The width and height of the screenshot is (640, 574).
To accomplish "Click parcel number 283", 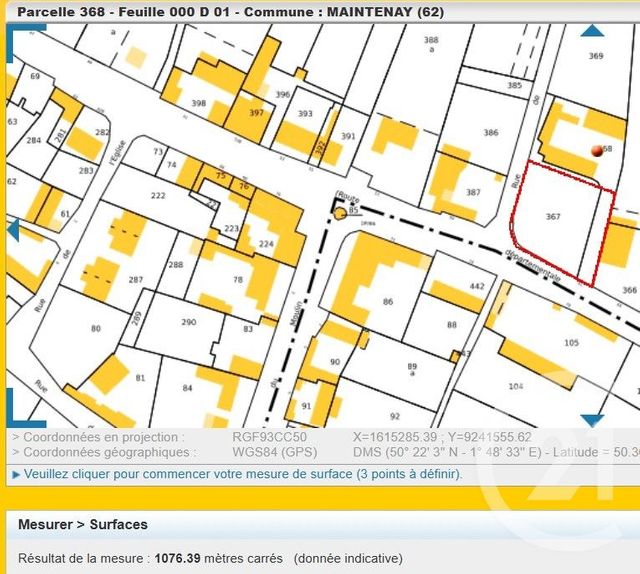I will click(x=86, y=171).
